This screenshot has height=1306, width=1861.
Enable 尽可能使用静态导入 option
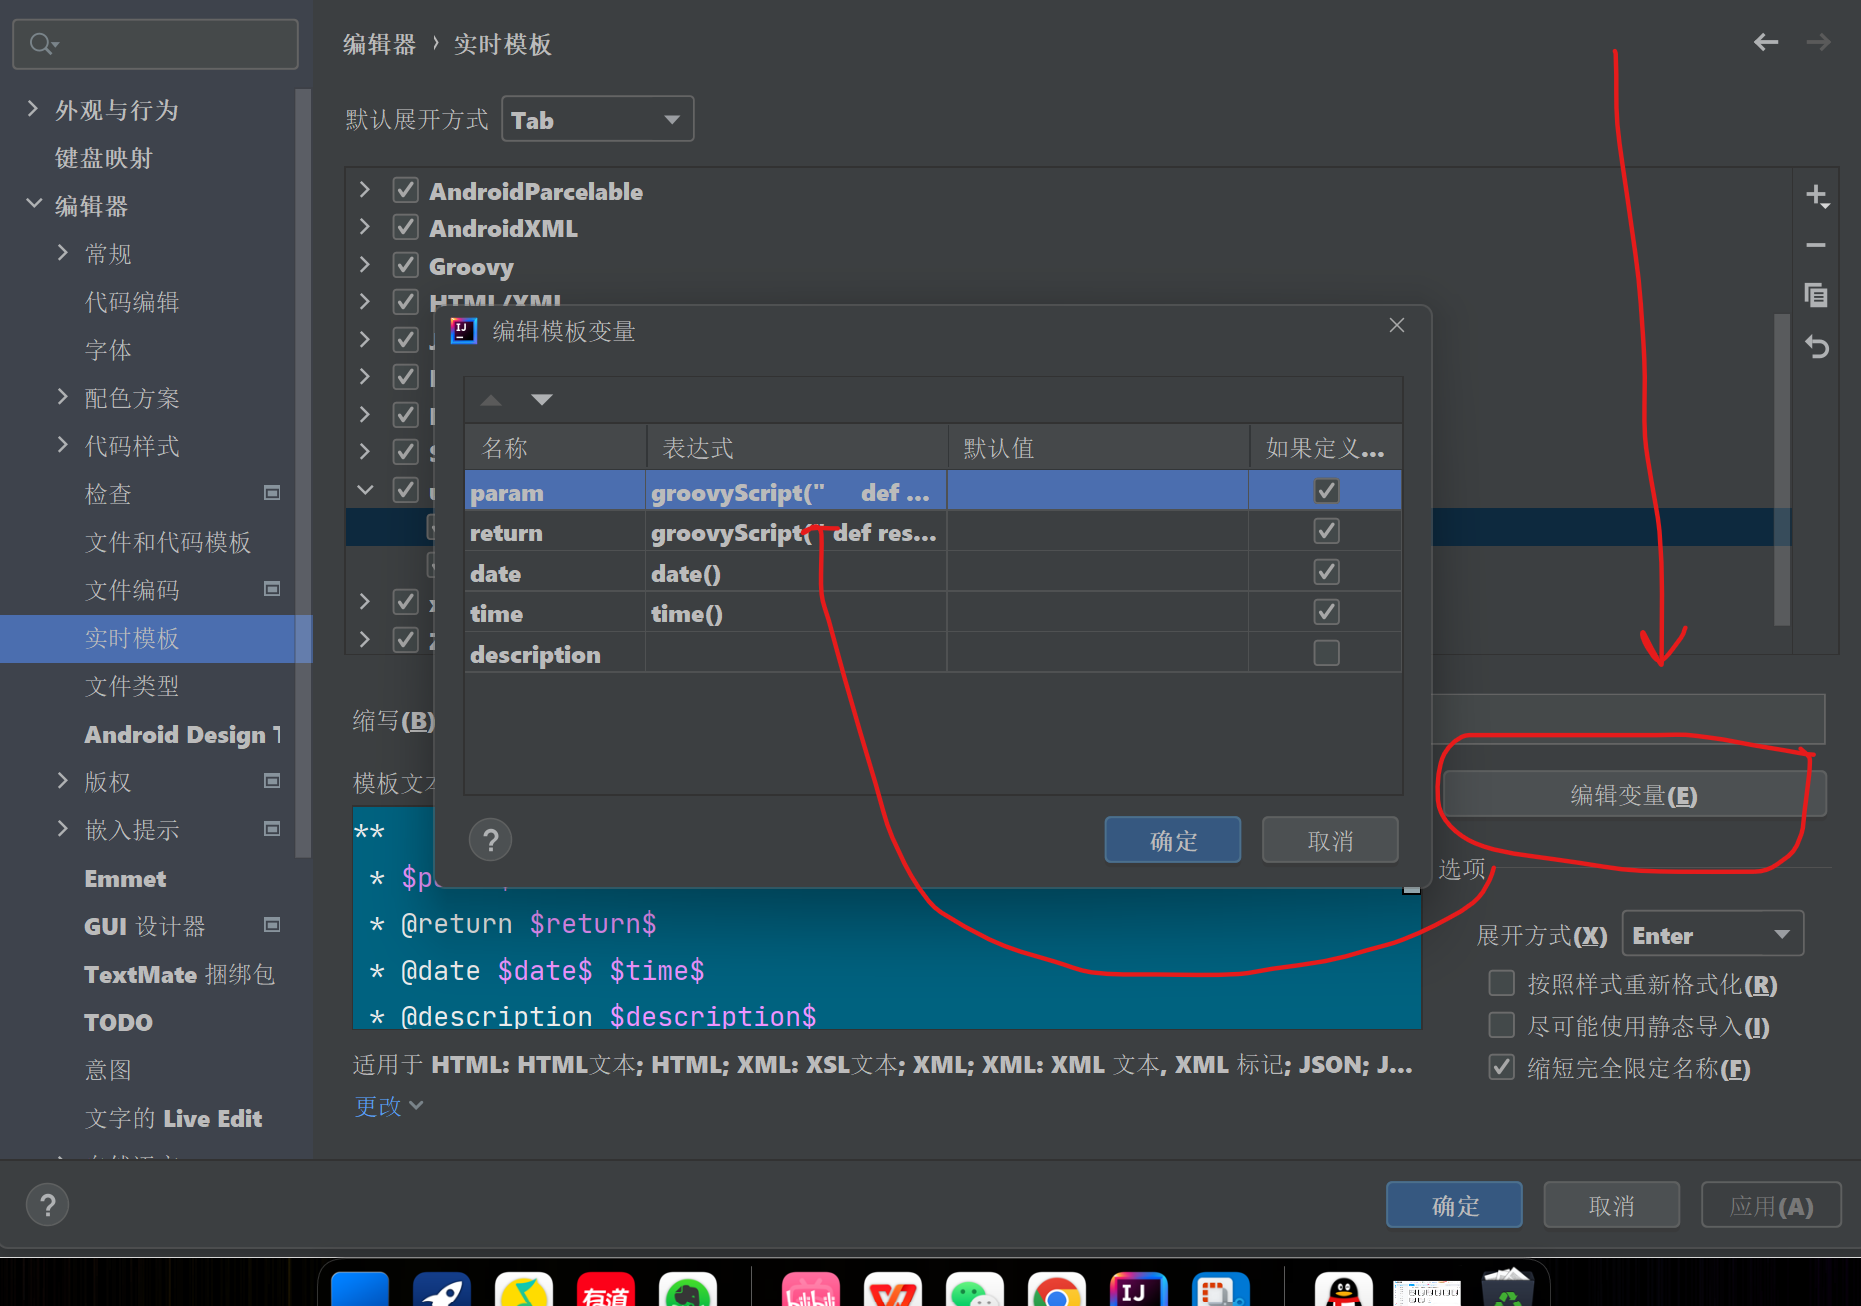pos(1501,1026)
